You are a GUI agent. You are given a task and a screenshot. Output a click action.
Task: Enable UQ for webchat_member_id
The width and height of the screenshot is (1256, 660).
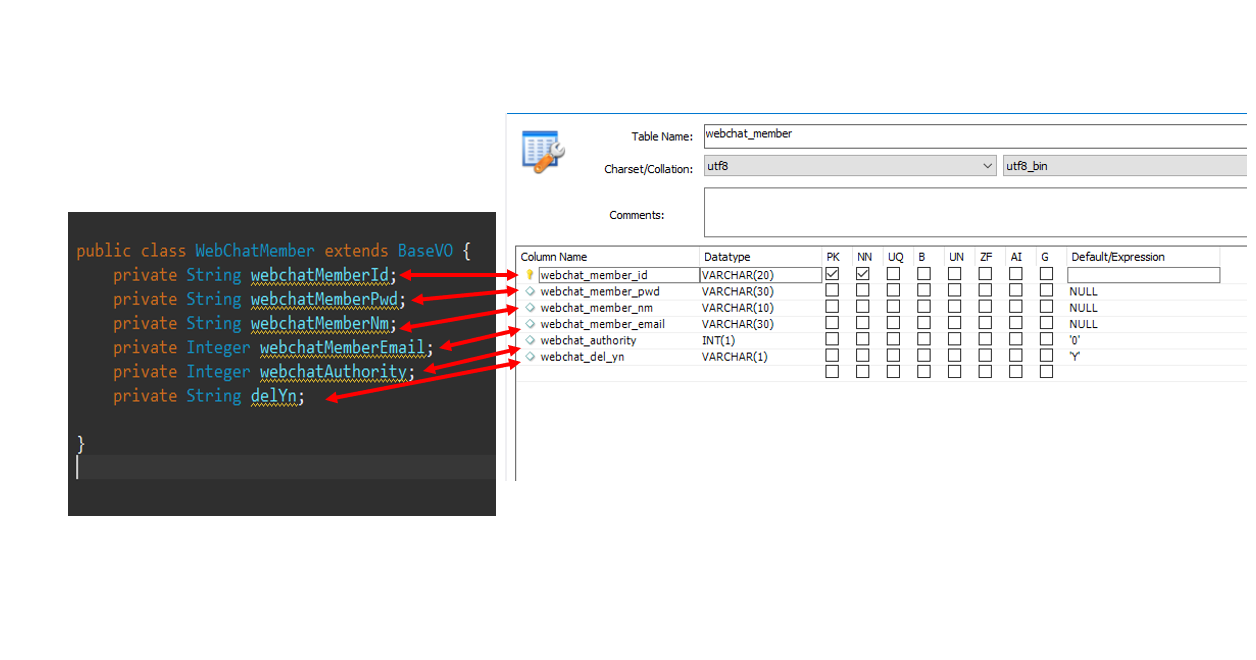click(893, 274)
